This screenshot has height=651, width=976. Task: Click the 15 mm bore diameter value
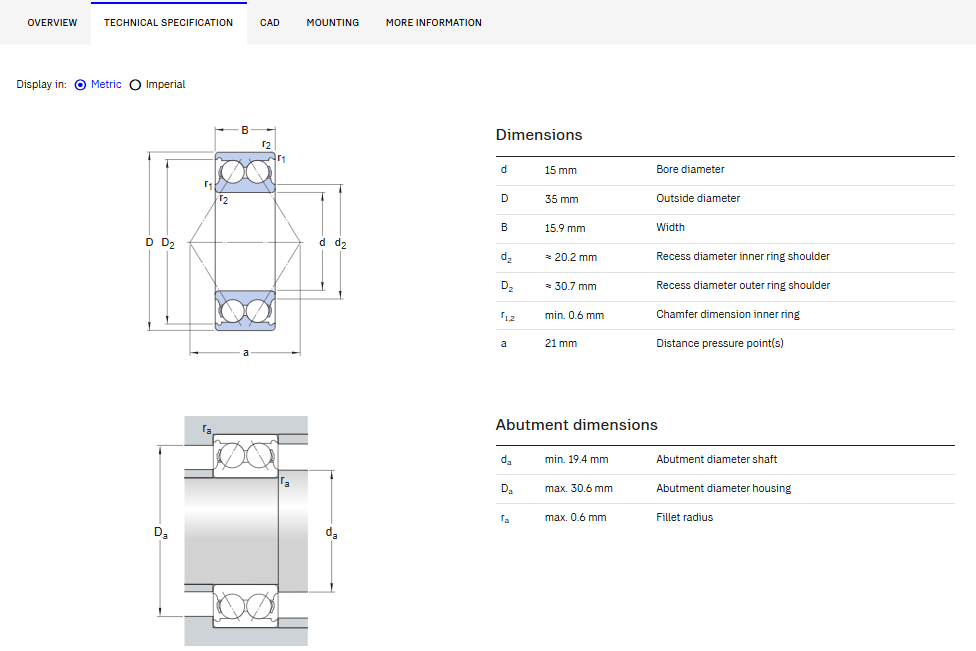click(x=560, y=170)
